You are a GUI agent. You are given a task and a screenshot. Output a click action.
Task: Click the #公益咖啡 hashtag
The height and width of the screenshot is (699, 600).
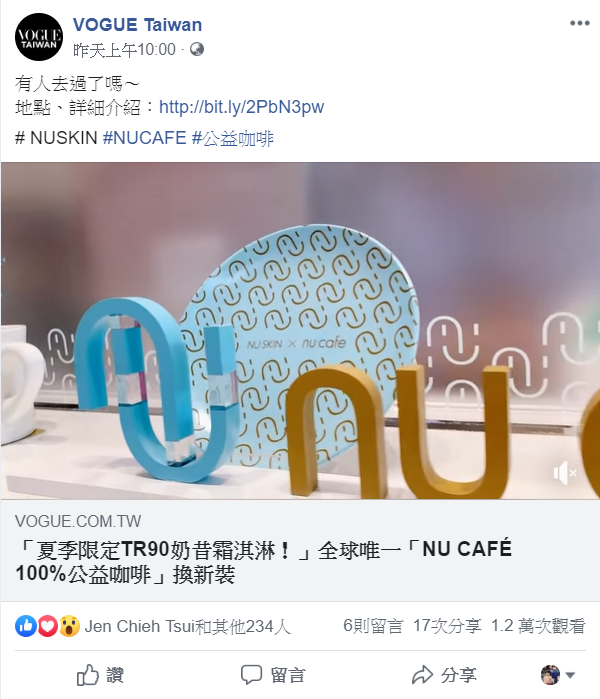pyautogui.click(x=233, y=138)
